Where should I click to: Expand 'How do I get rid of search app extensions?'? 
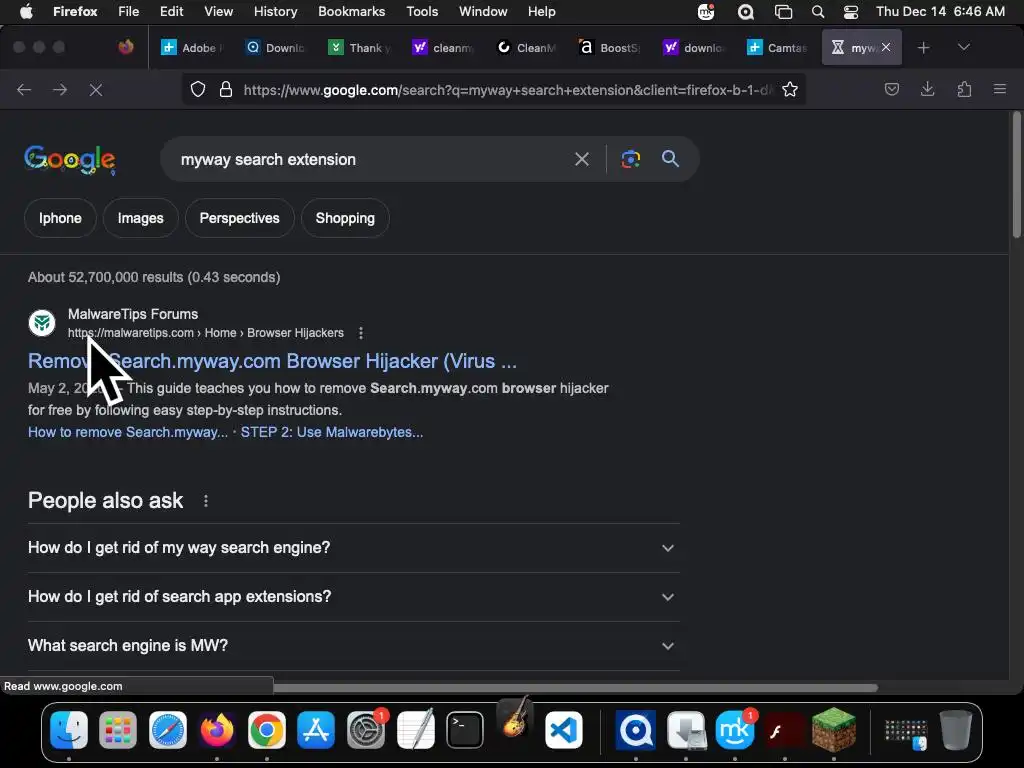(353, 597)
